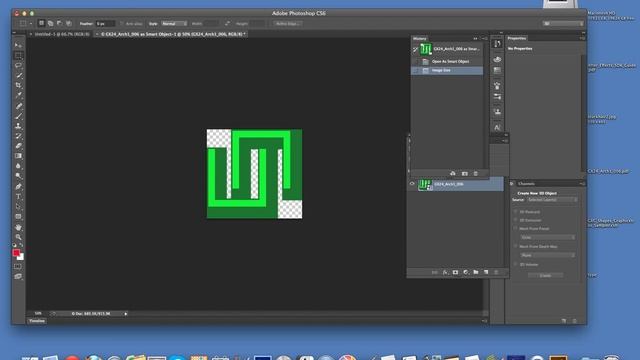Toggle Quick Mask mode icon
The width and height of the screenshot is (640, 360).
[18, 267]
